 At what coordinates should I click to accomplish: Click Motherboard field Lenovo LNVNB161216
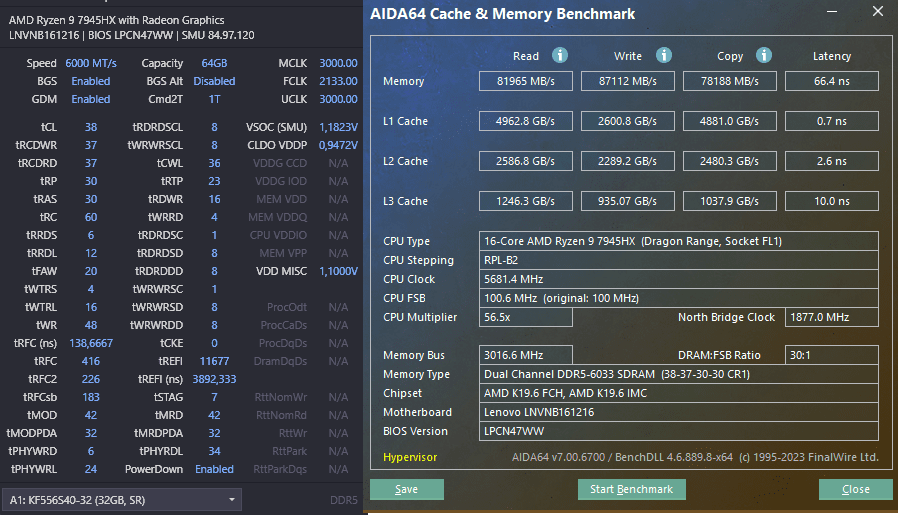(x=679, y=412)
